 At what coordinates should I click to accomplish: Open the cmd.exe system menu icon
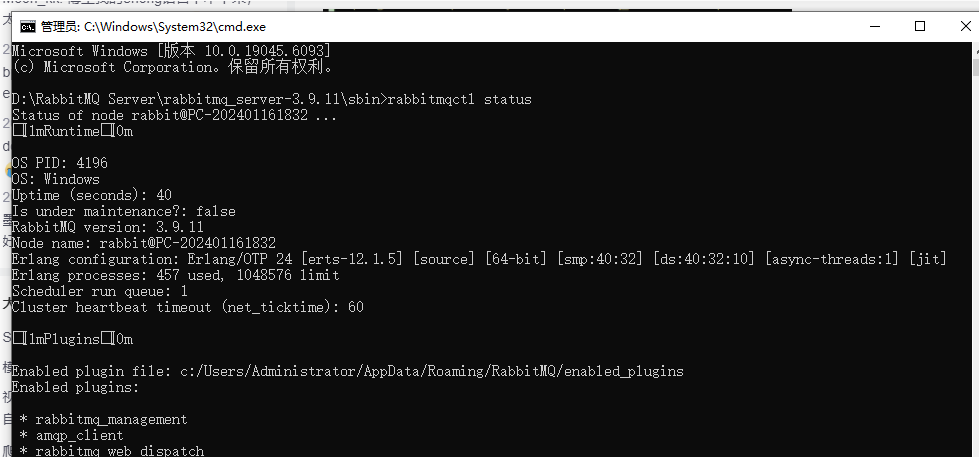(x=28, y=27)
